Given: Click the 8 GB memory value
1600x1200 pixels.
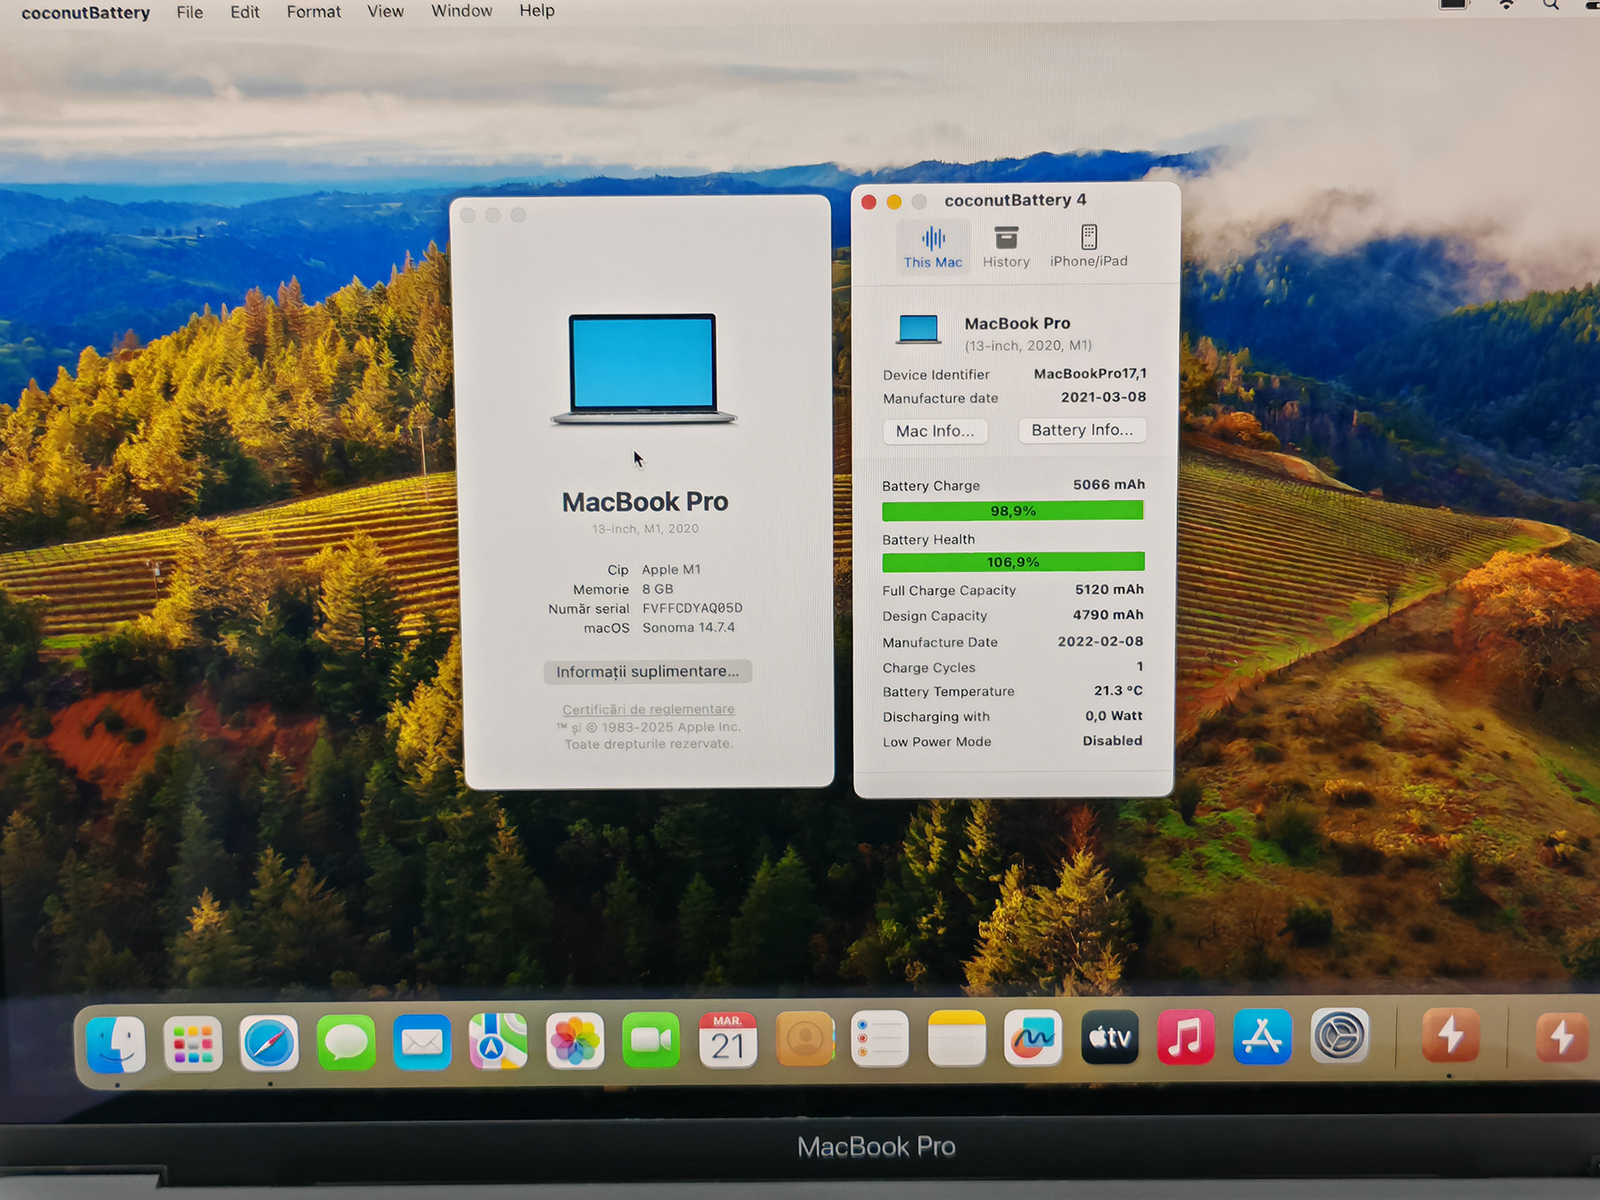Looking at the screenshot, I should (657, 589).
